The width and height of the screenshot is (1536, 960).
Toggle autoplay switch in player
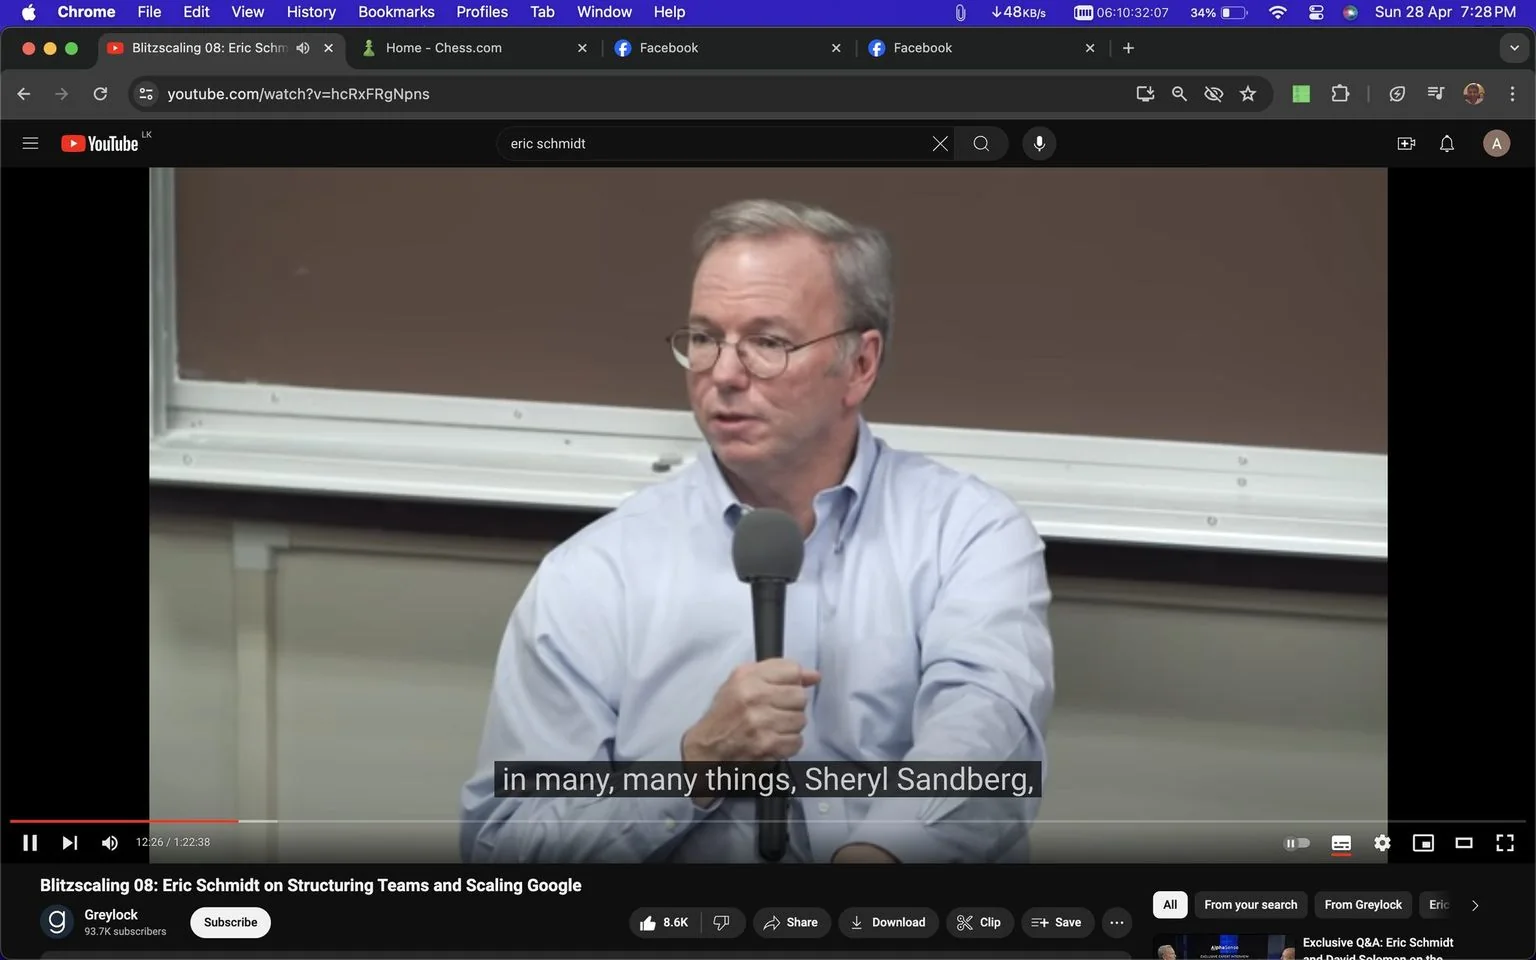click(1297, 843)
